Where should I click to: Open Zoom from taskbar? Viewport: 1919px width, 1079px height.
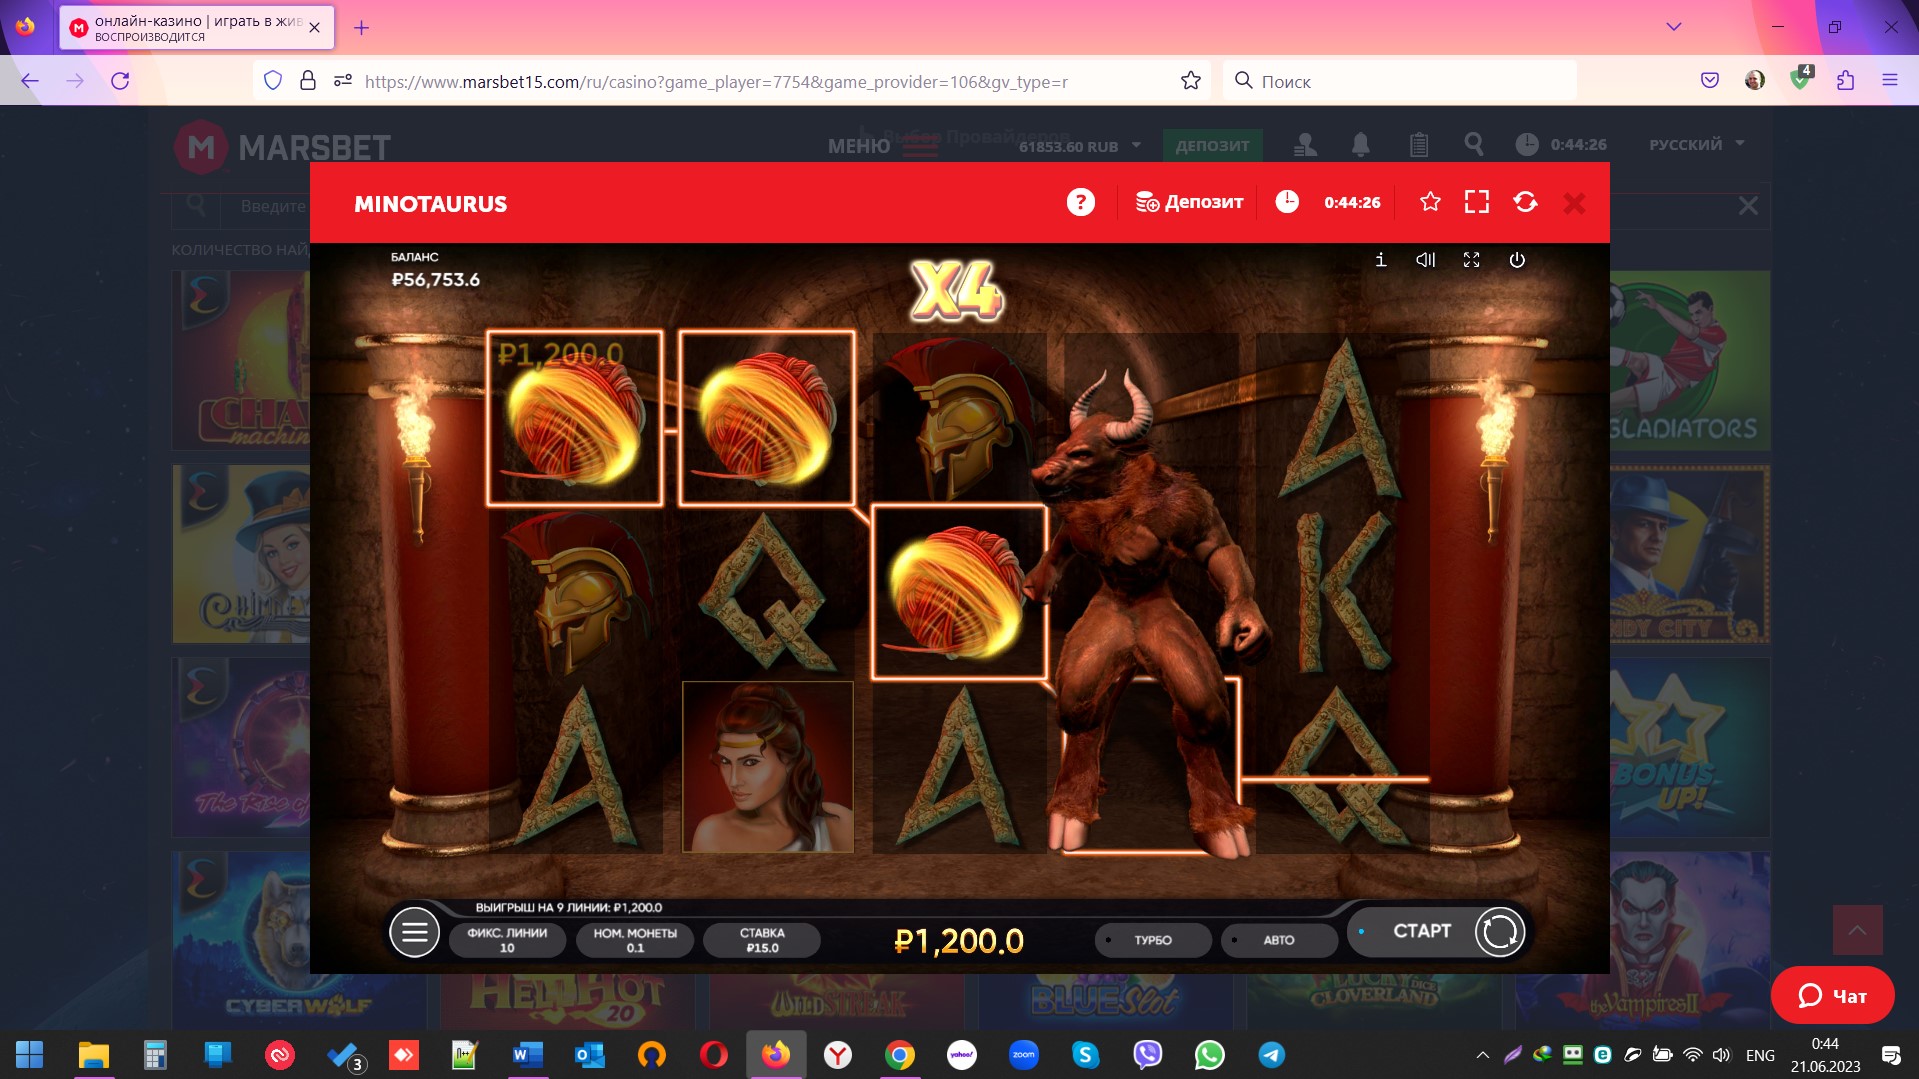[x=1023, y=1055]
